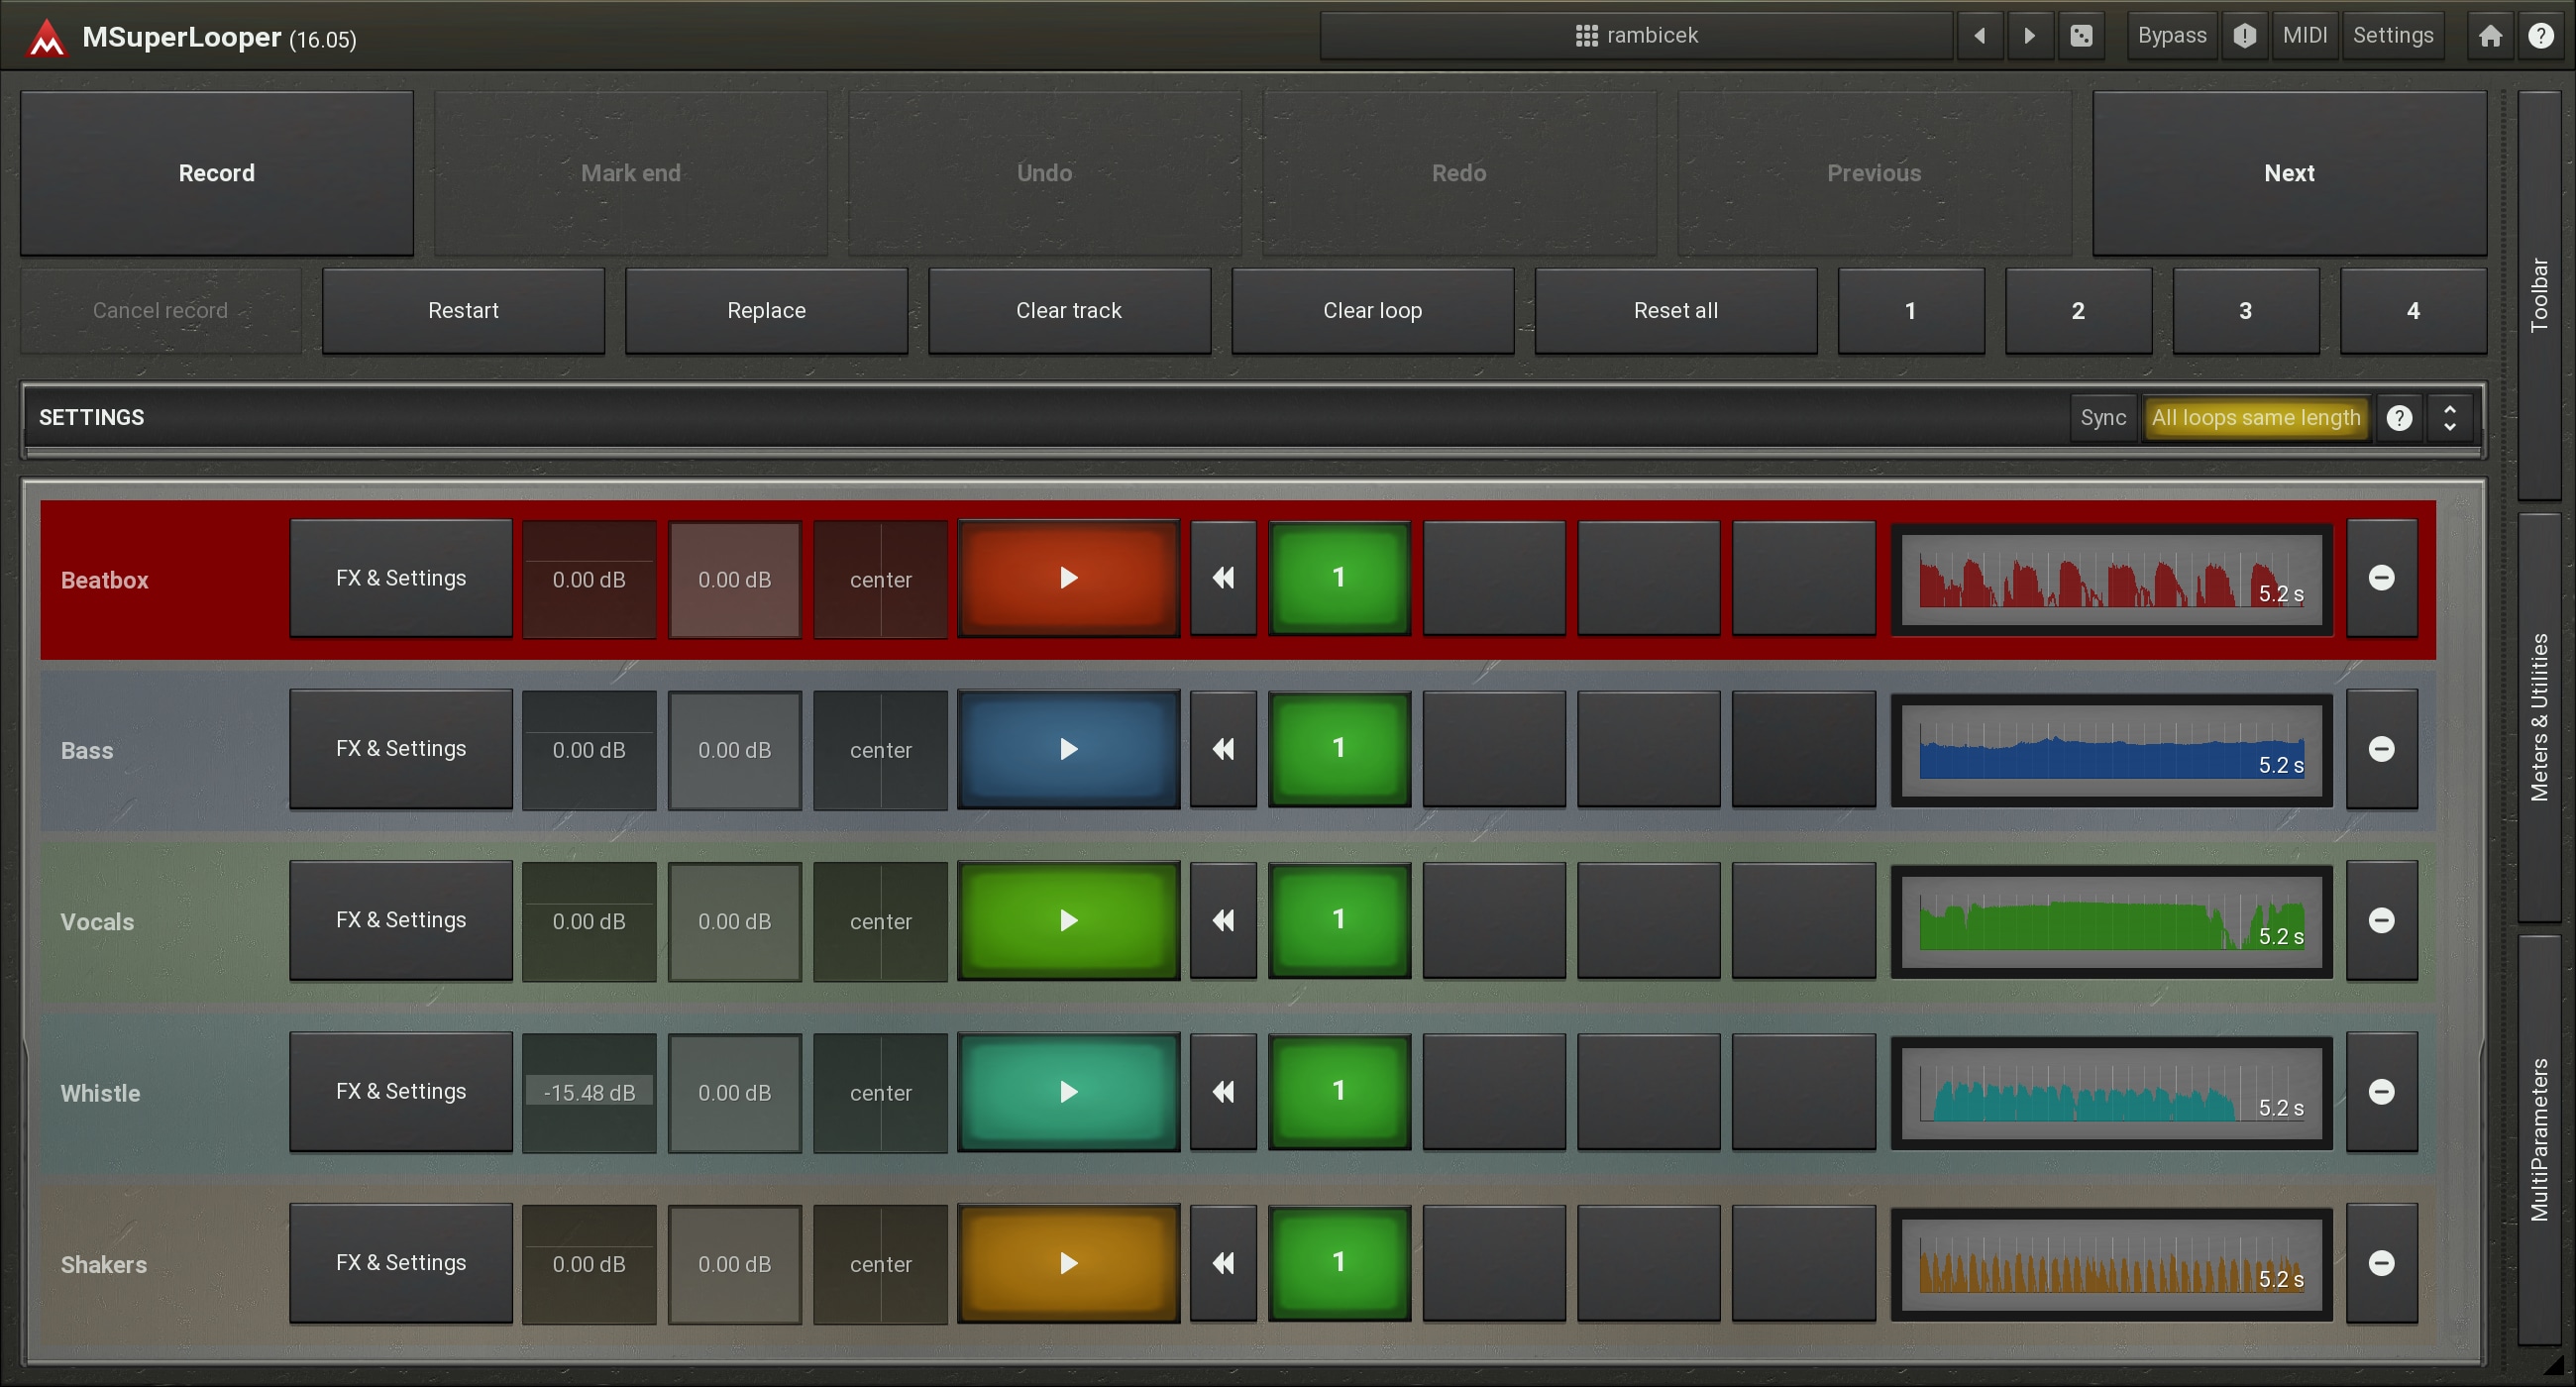
Task: Remove the Vocals track with minus icon
Action: tap(2381, 920)
